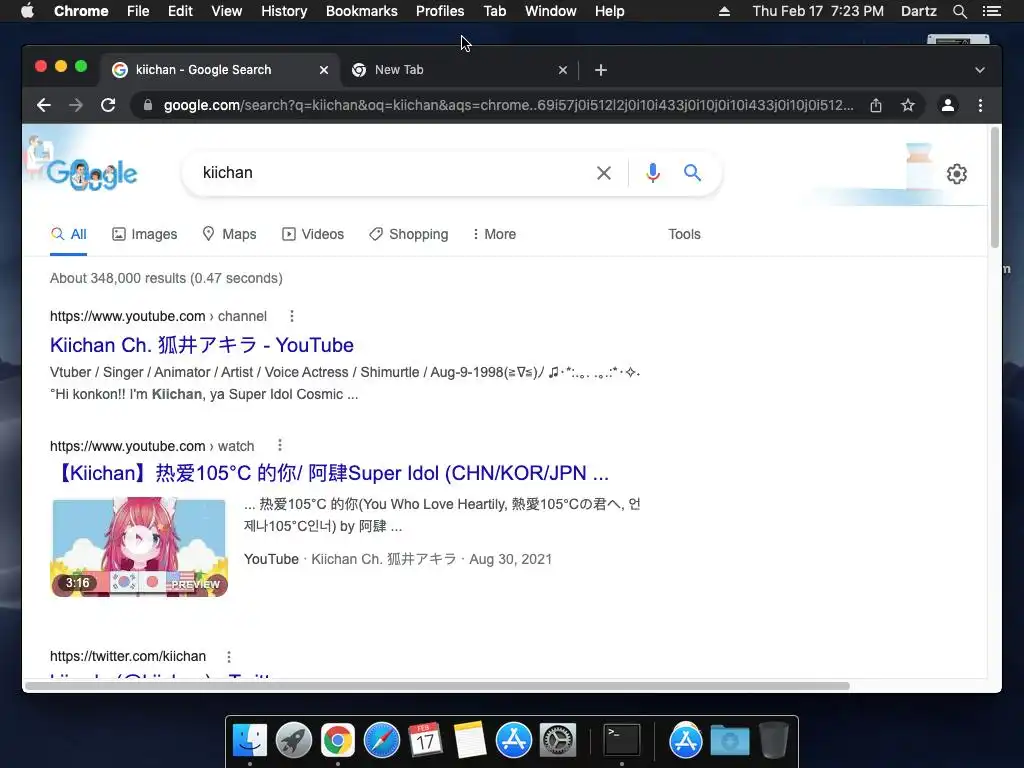This screenshot has width=1024, height=768.
Task: Share this page icon in address bar
Action: 876,105
